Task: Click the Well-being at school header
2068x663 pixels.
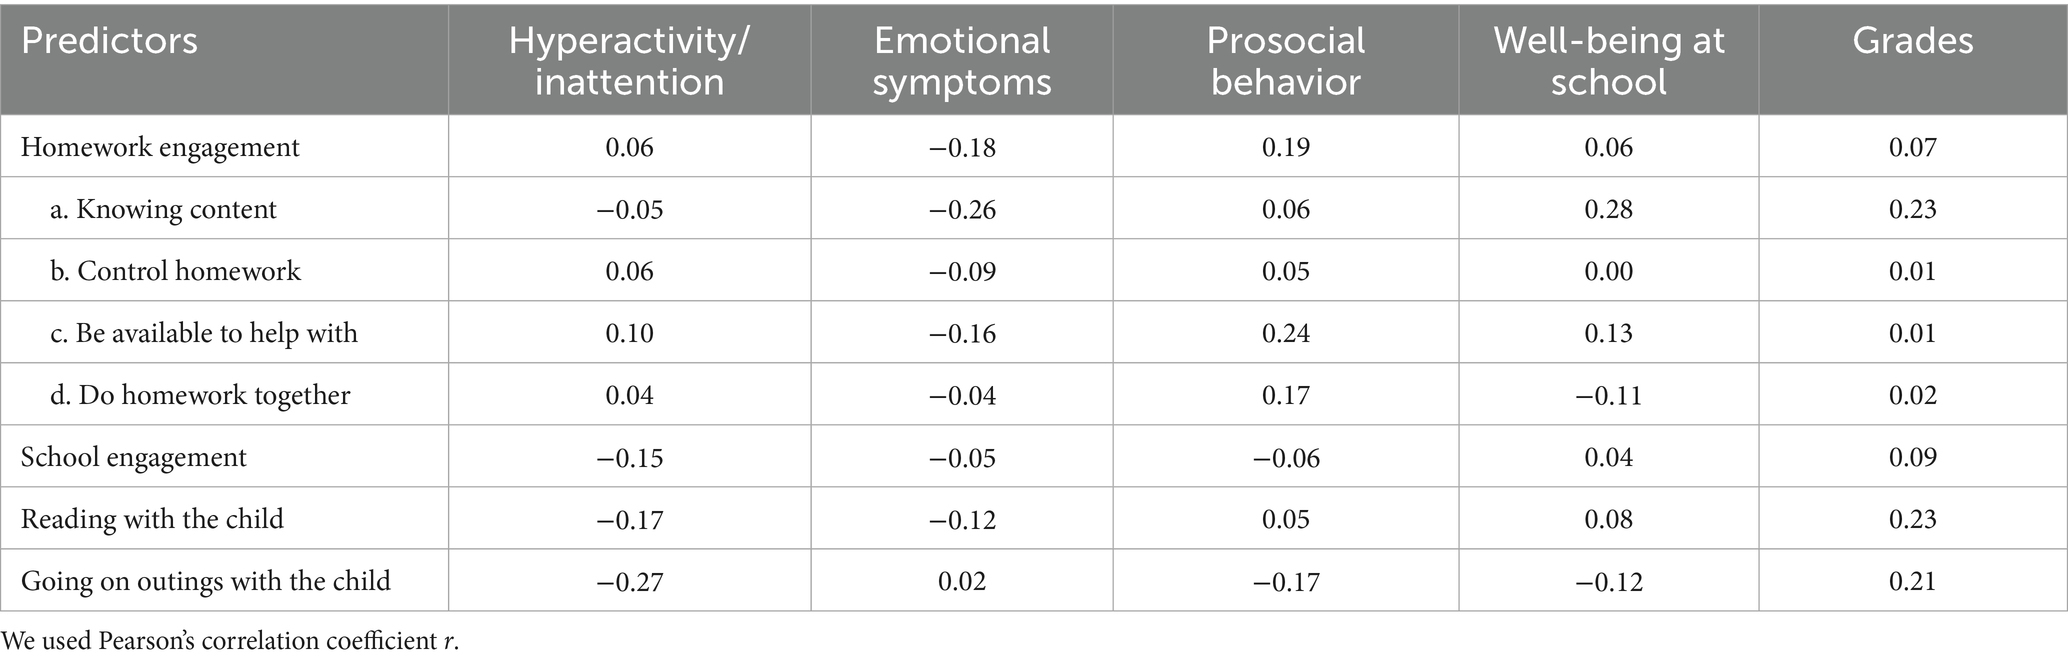Action: coord(1608,60)
